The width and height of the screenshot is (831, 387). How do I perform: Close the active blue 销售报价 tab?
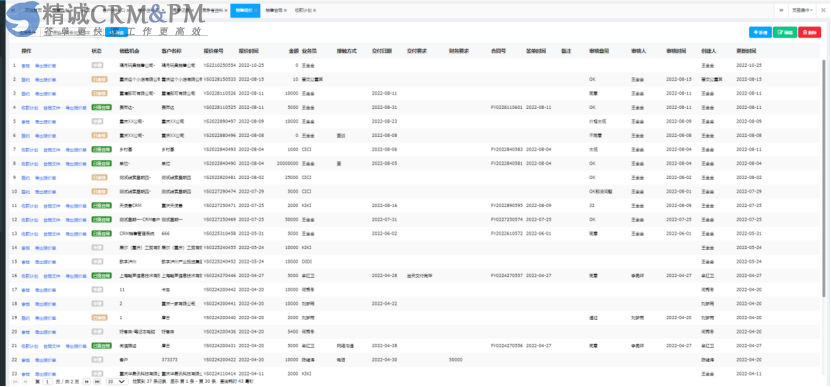tap(256, 10)
